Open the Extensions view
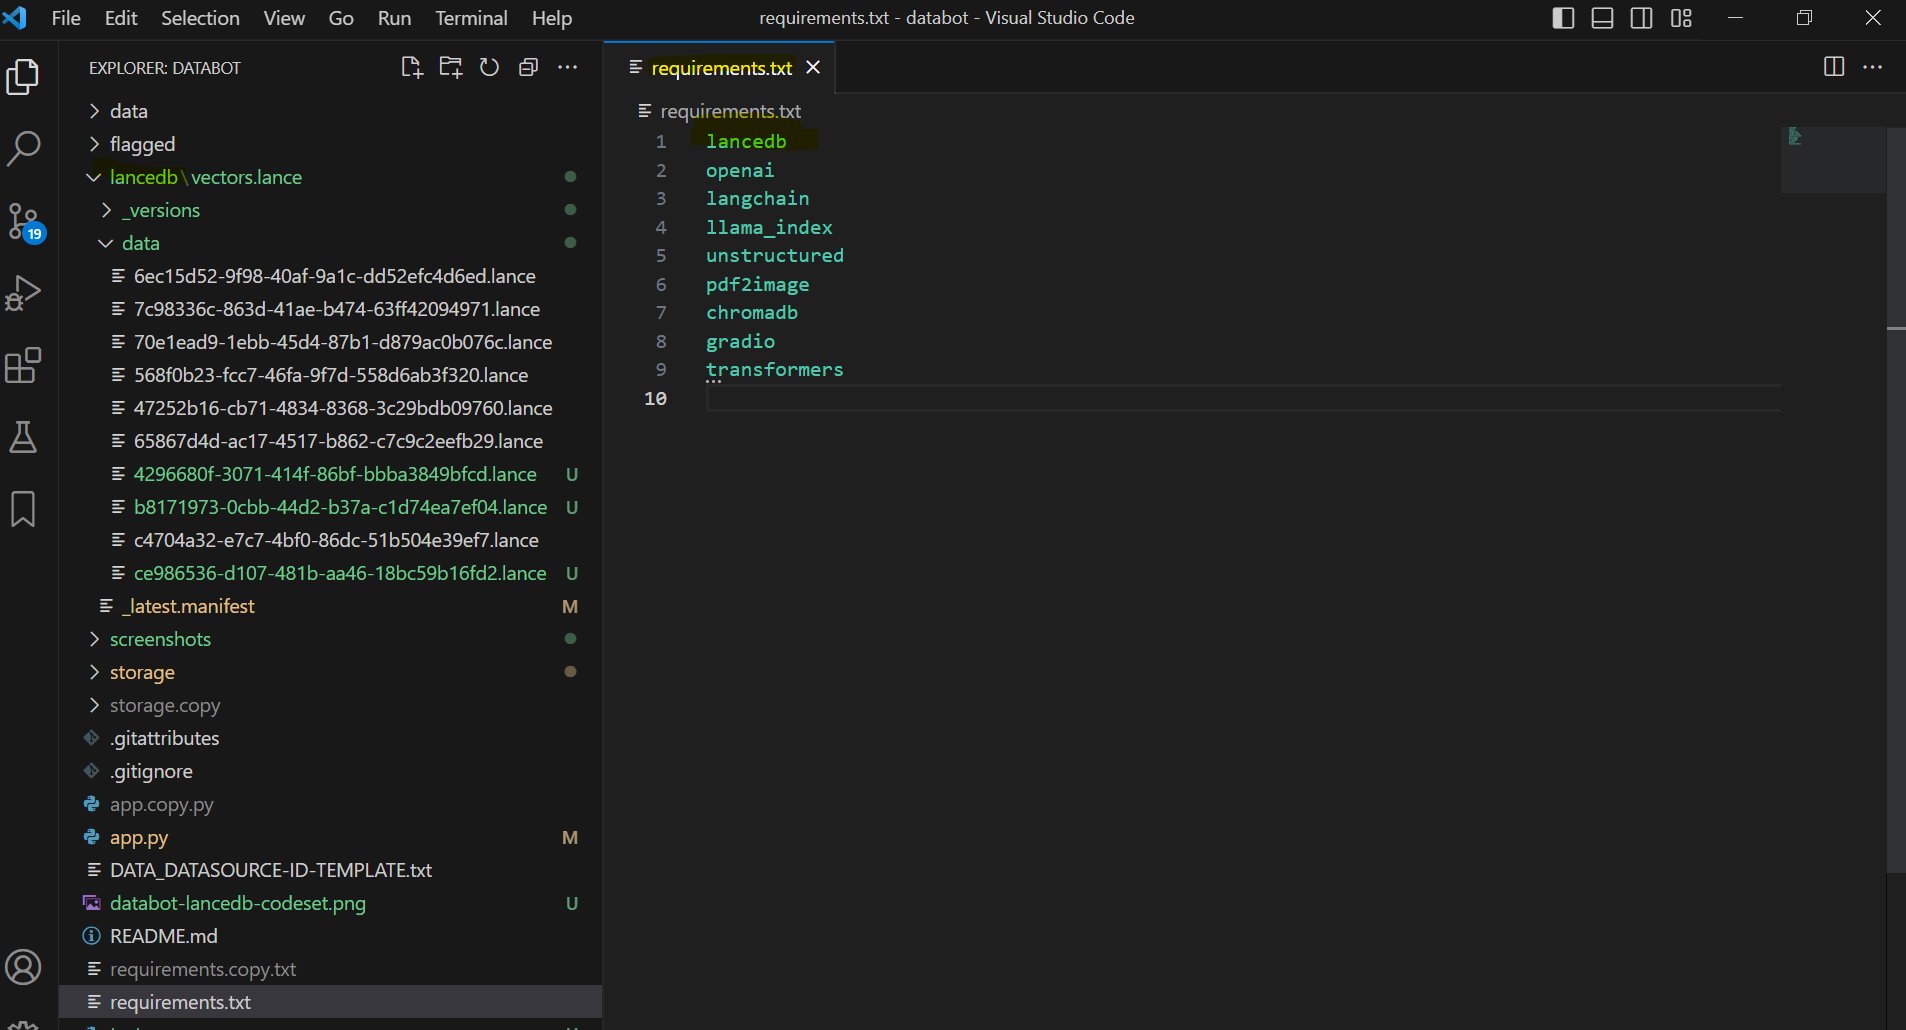The image size is (1906, 1030). pos(23,365)
